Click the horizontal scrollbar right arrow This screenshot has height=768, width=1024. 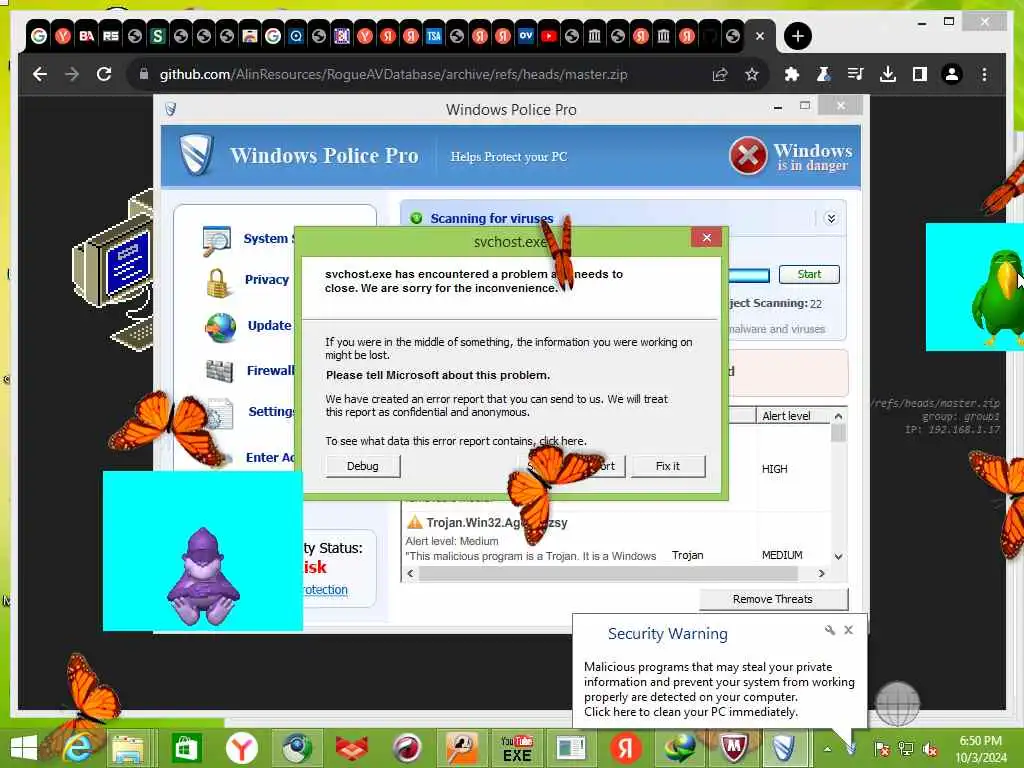822,573
